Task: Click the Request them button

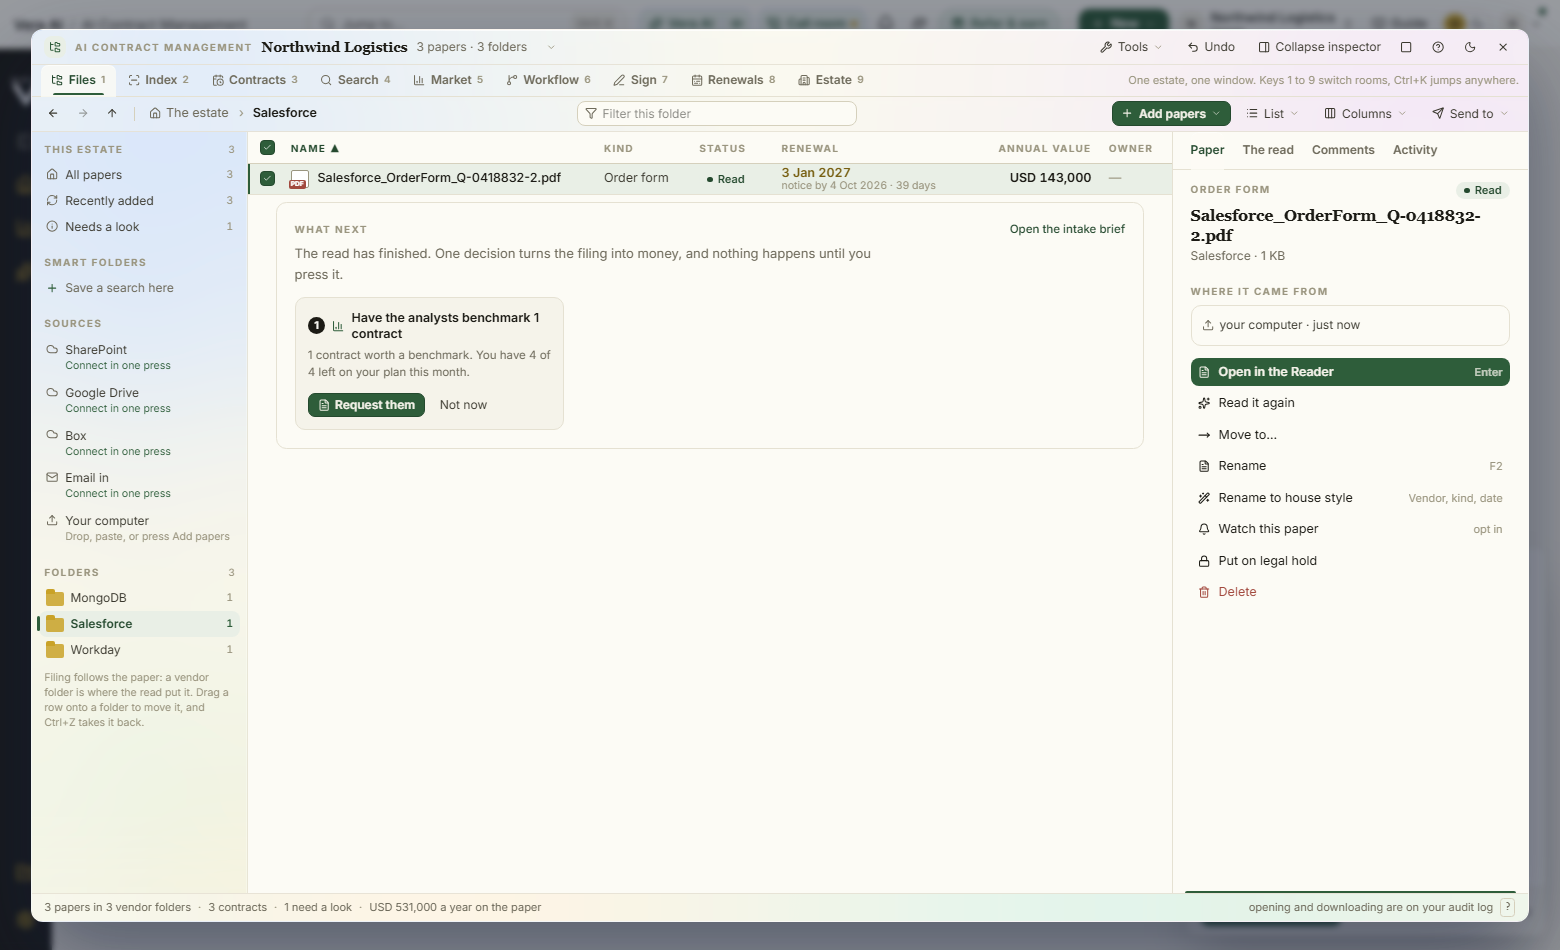Action: pos(366,405)
